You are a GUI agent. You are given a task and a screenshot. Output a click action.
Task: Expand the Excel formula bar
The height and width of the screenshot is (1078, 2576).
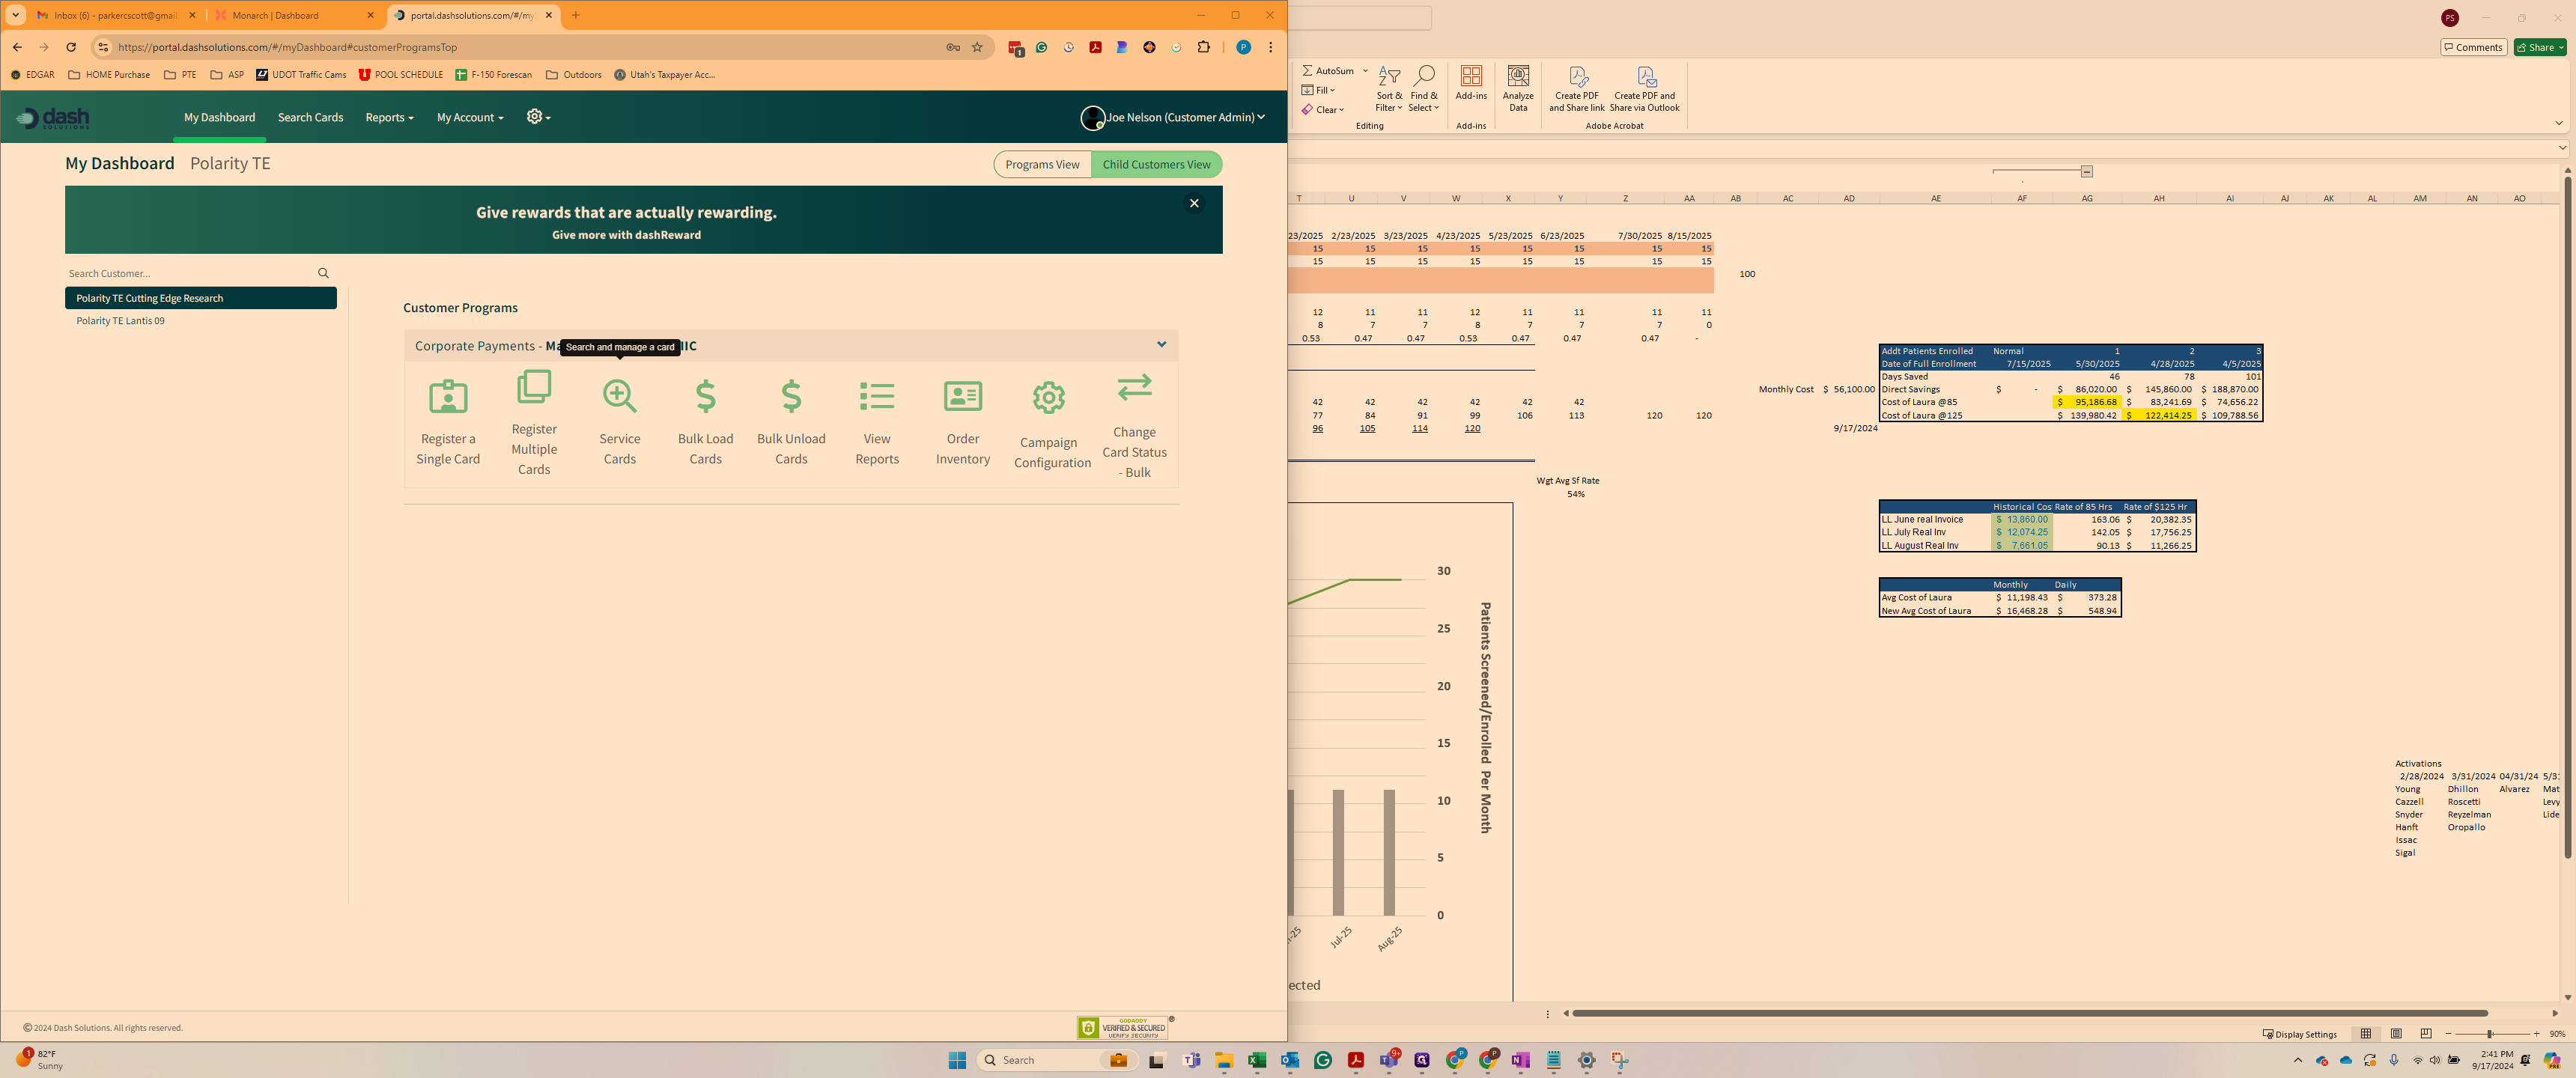pyautogui.click(x=2562, y=148)
